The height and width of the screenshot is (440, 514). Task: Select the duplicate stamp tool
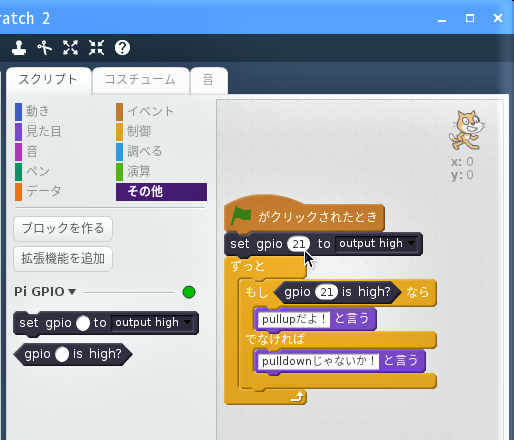point(19,48)
